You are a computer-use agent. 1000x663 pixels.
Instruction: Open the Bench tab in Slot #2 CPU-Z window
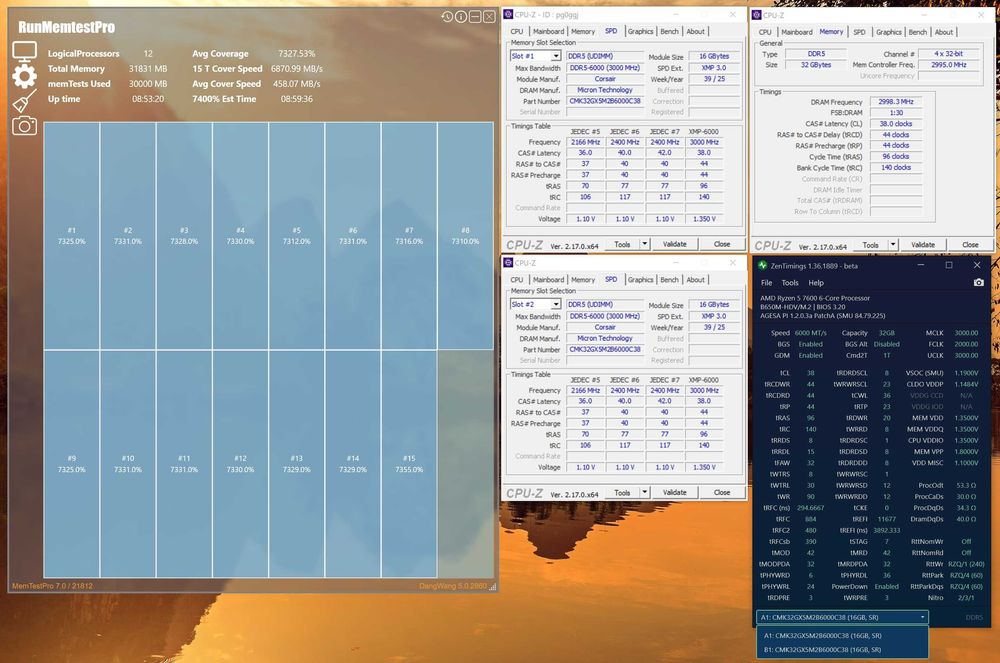pos(669,280)
